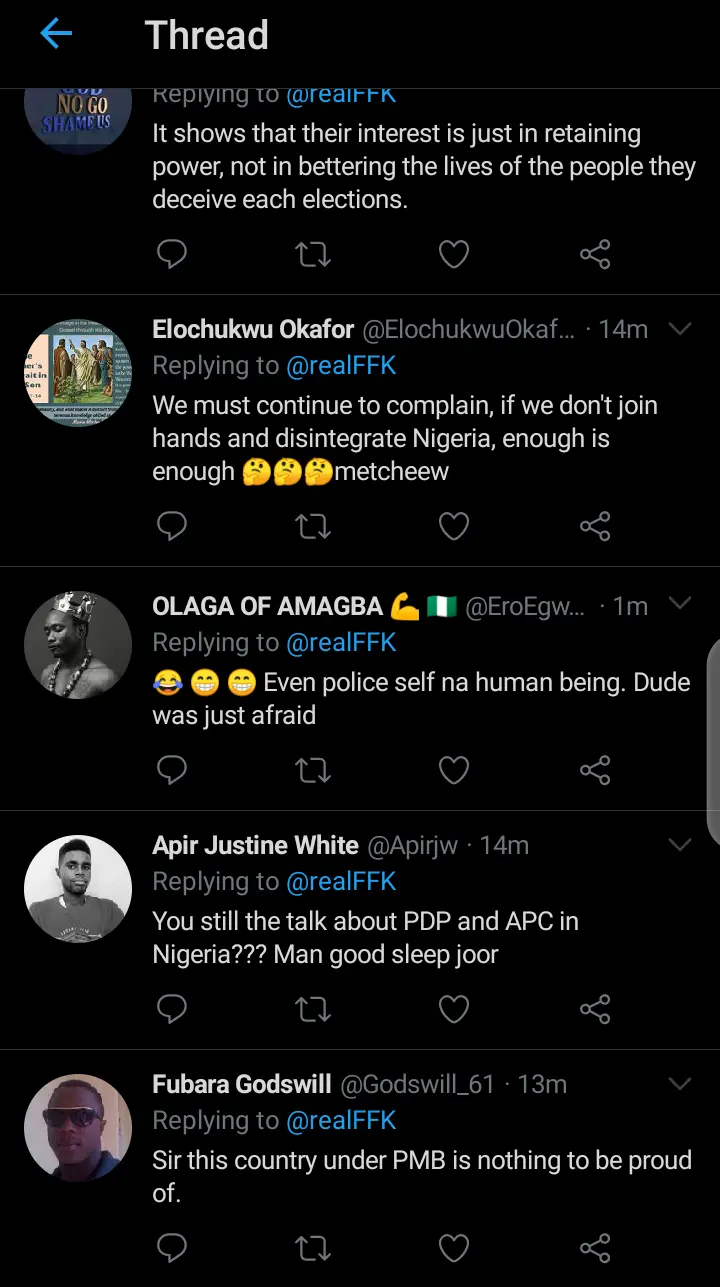Retweet Elochukwu Okafor's tweet
The image size is (720, 1287).
pos(314,526)
